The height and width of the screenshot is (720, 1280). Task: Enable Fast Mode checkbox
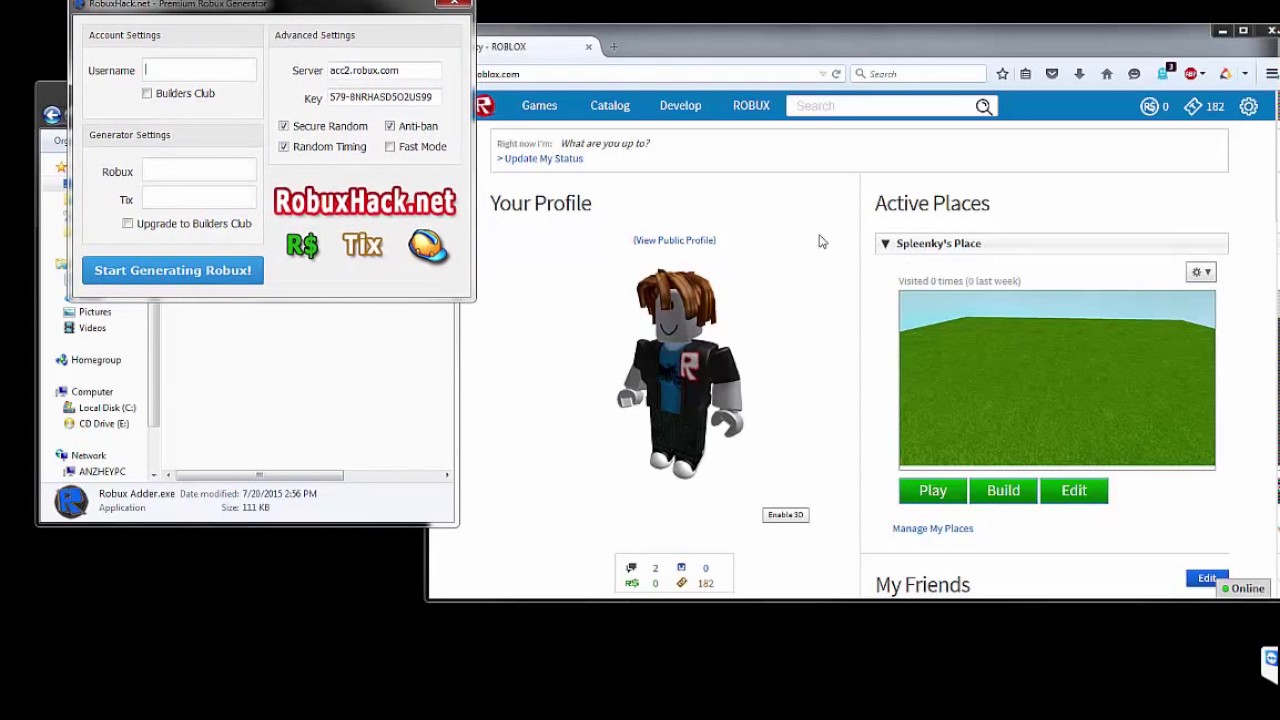[390, 147]
